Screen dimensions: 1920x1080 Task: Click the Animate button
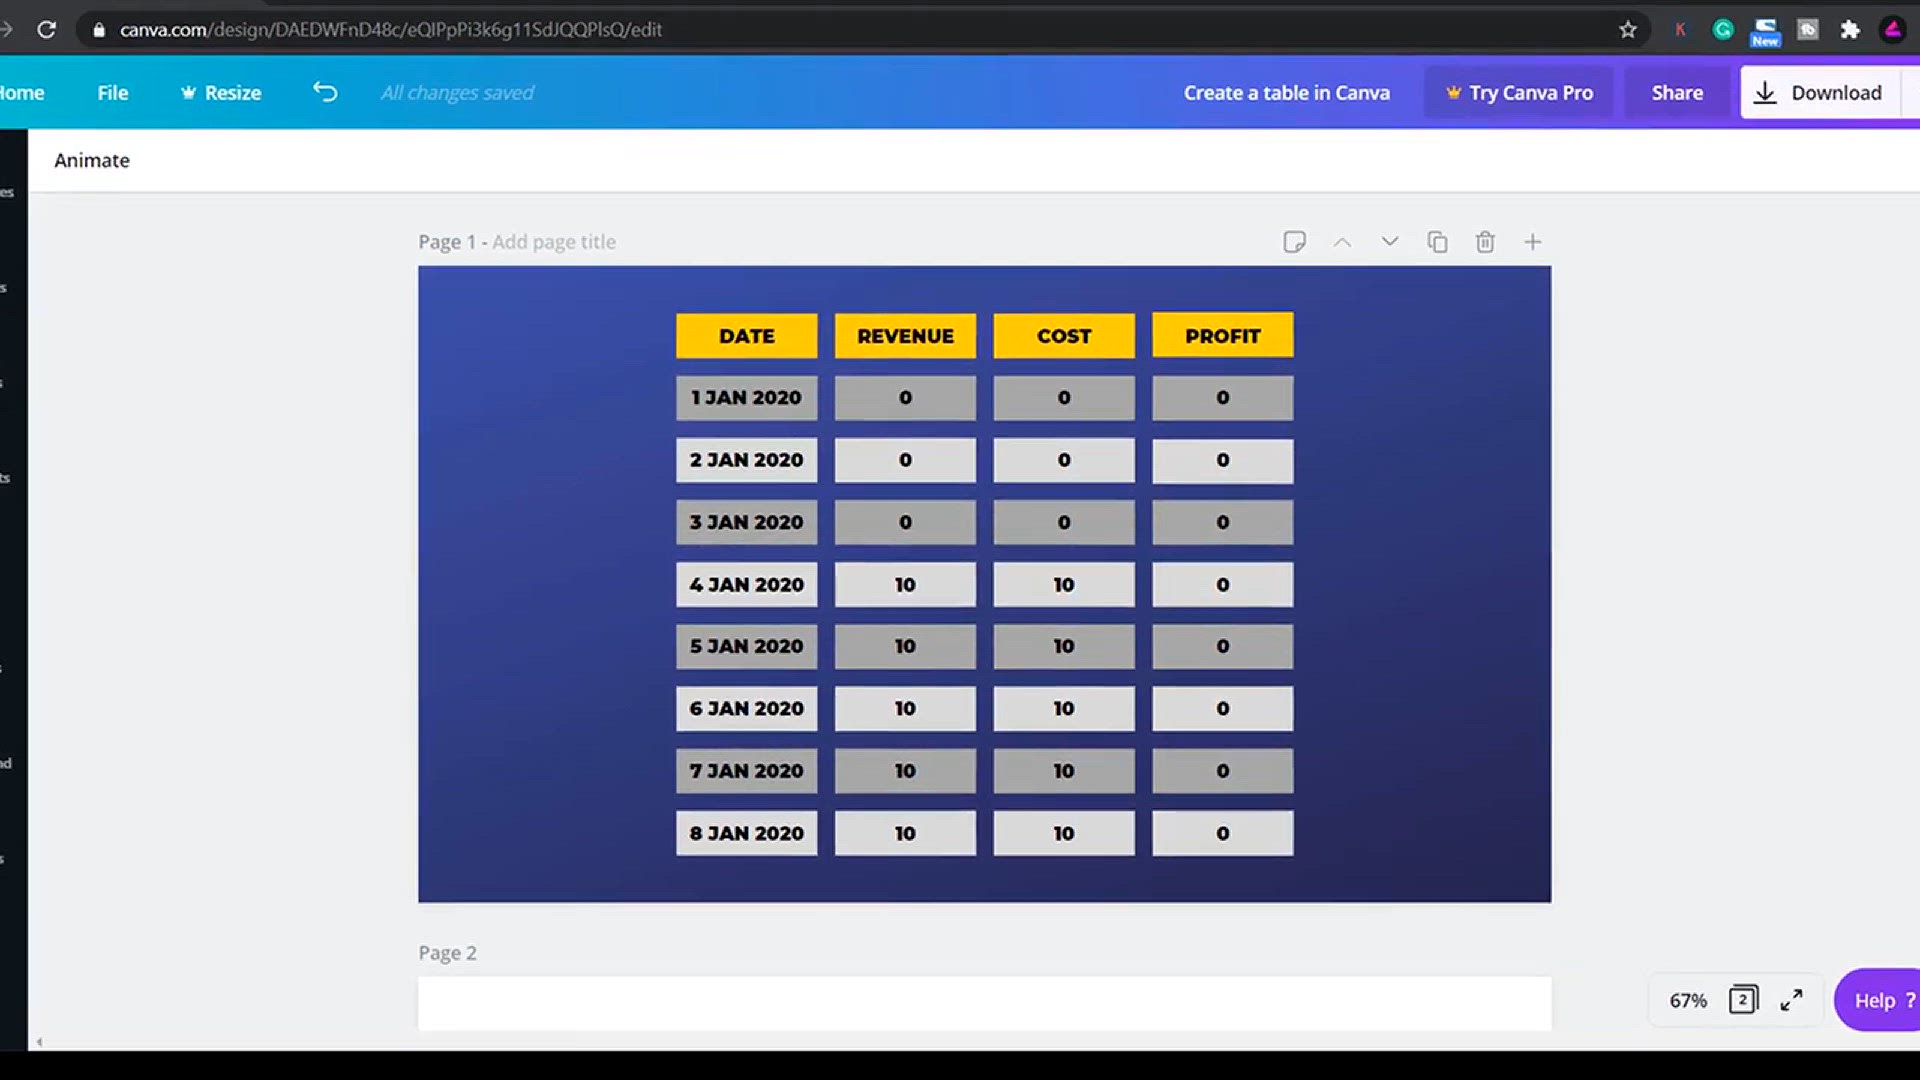point(92,160)
